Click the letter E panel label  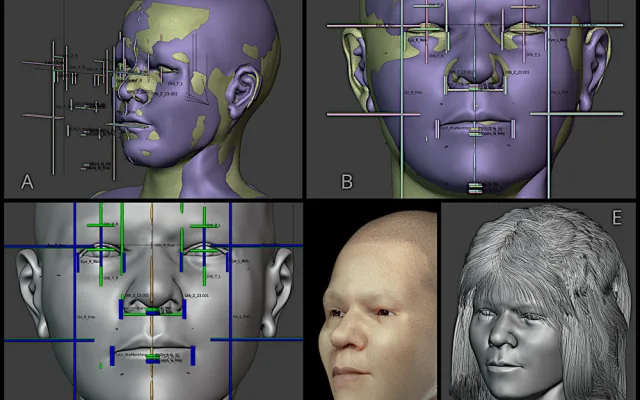point(617,218)
